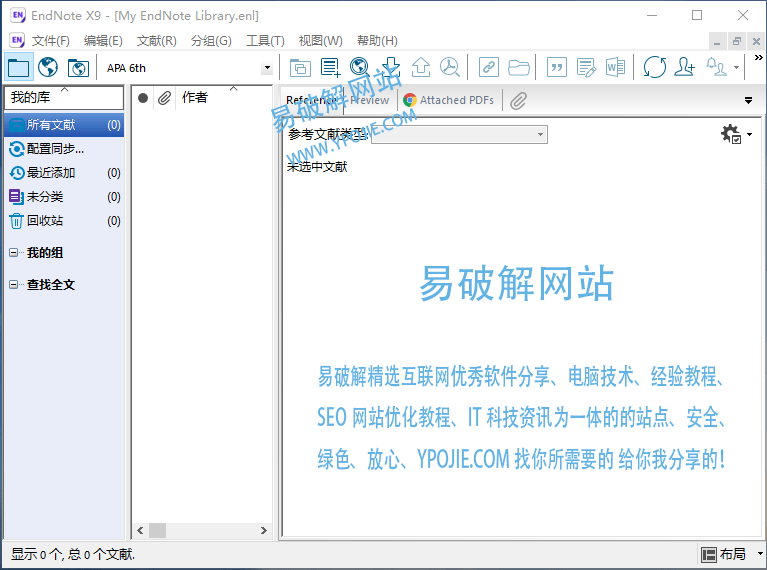The image size is (767, 570).
Task: Open 帮助(H) menu
Action: click(x=377, y=41)
